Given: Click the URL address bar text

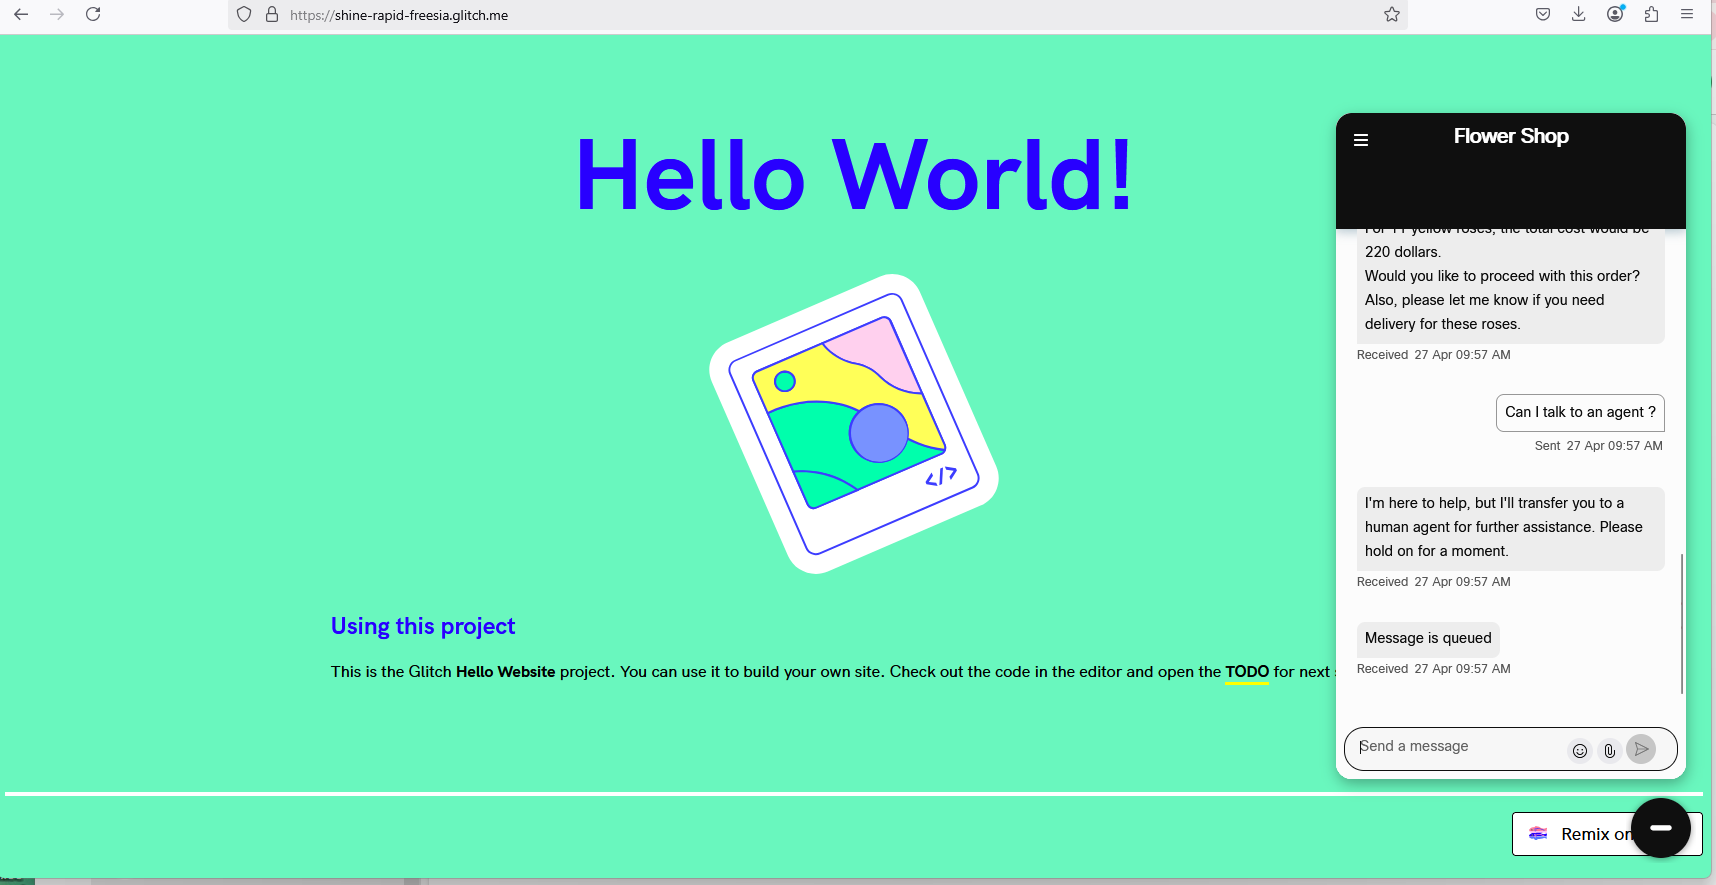Looking at the screenshot, I should click(x=400, y=15).
